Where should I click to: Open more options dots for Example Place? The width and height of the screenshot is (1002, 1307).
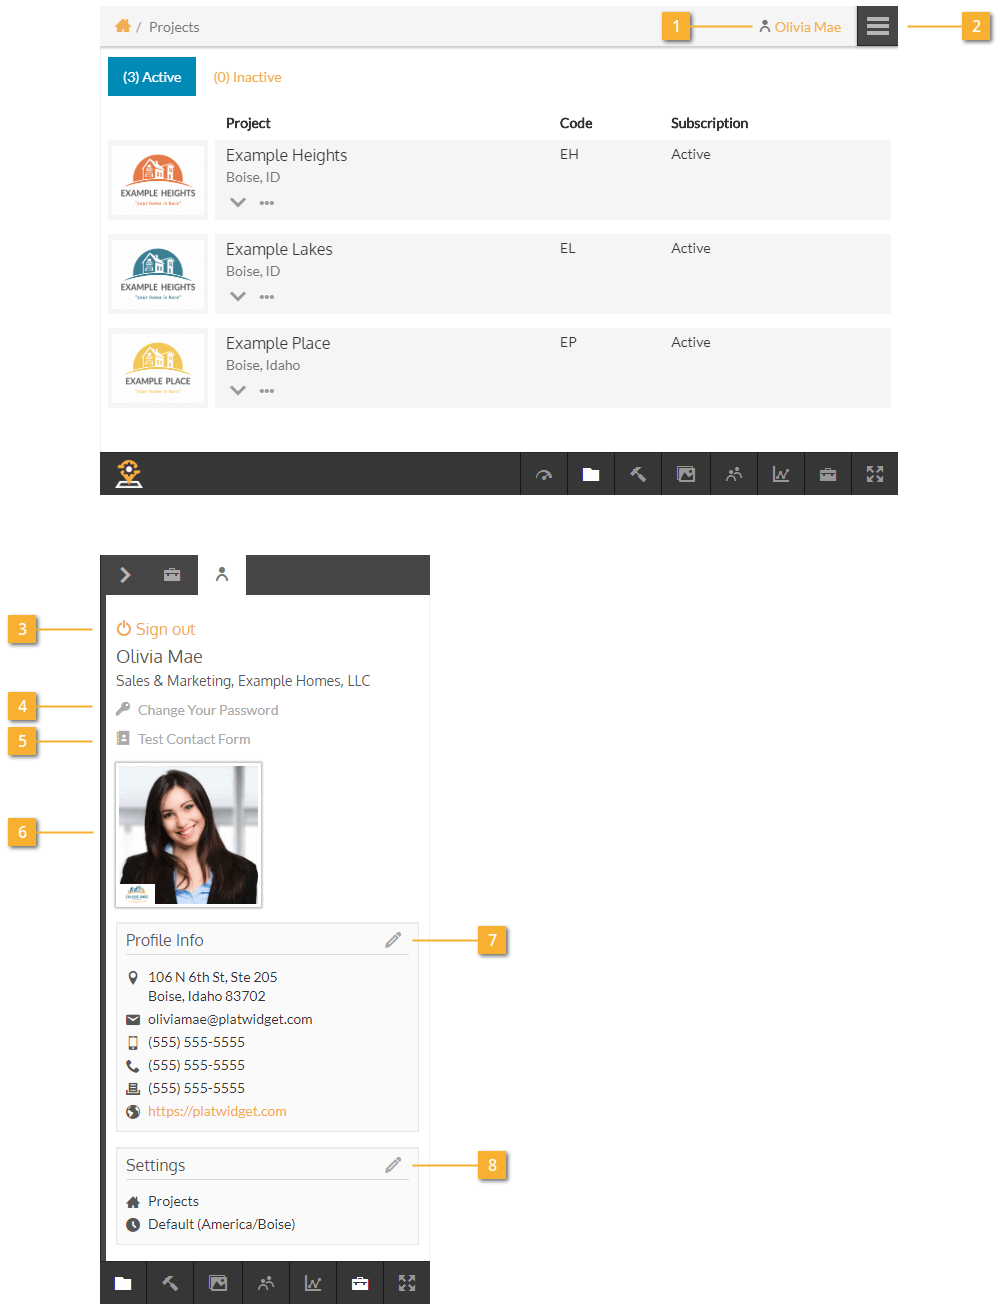(x=267, y=391)
